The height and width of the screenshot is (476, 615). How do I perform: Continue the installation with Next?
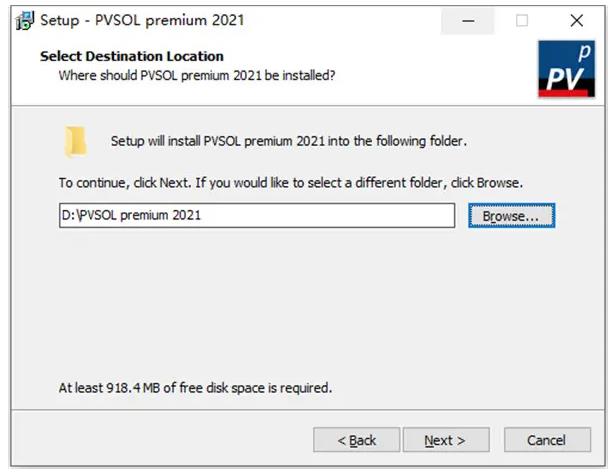point(446,440)
